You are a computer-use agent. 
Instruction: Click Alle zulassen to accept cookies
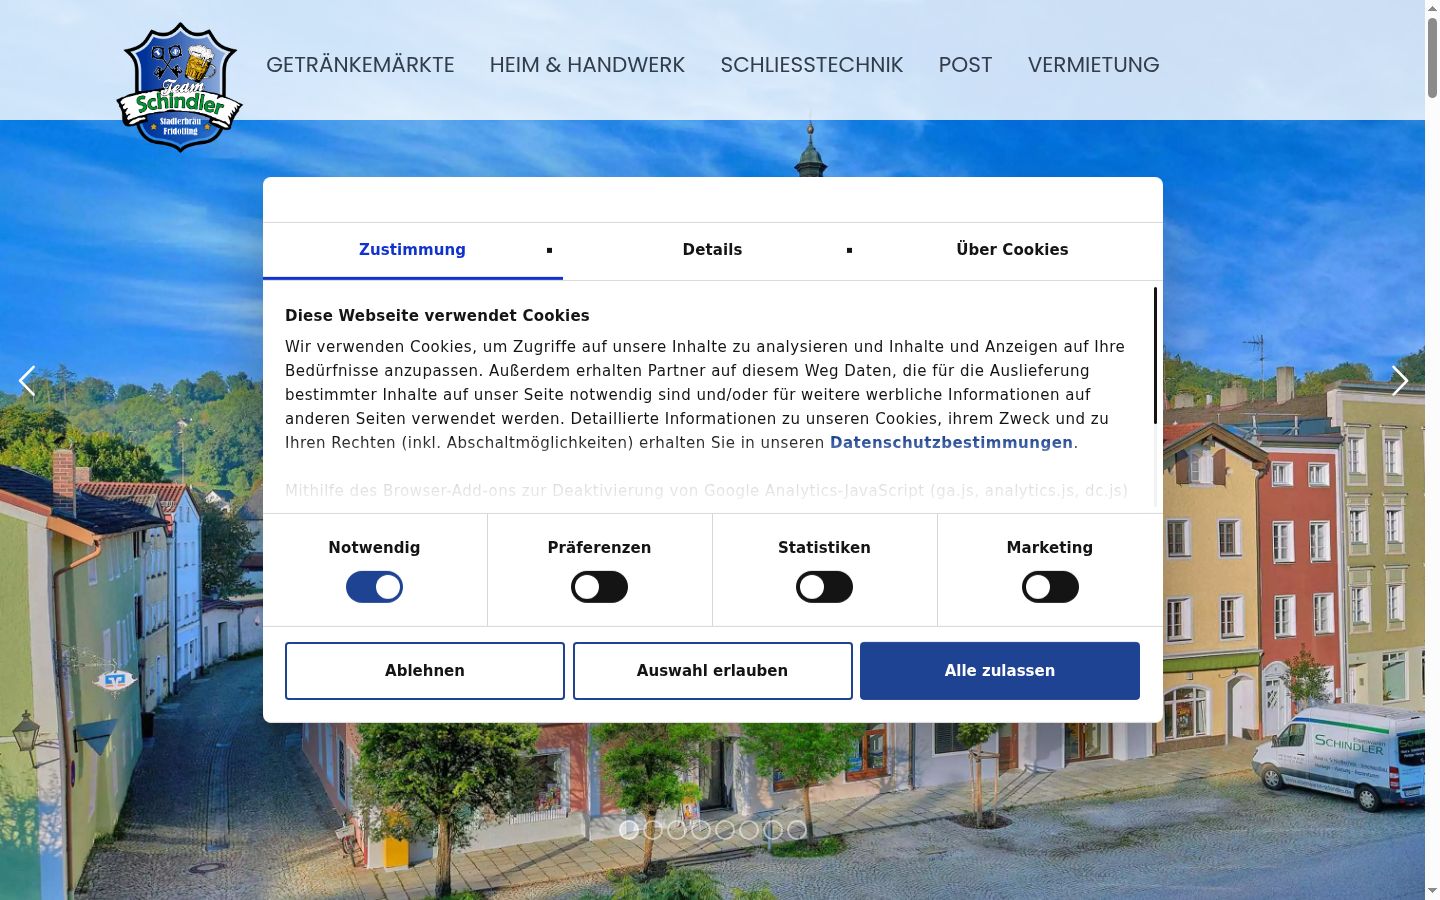pyautogui.click(x=1000, y=671)
